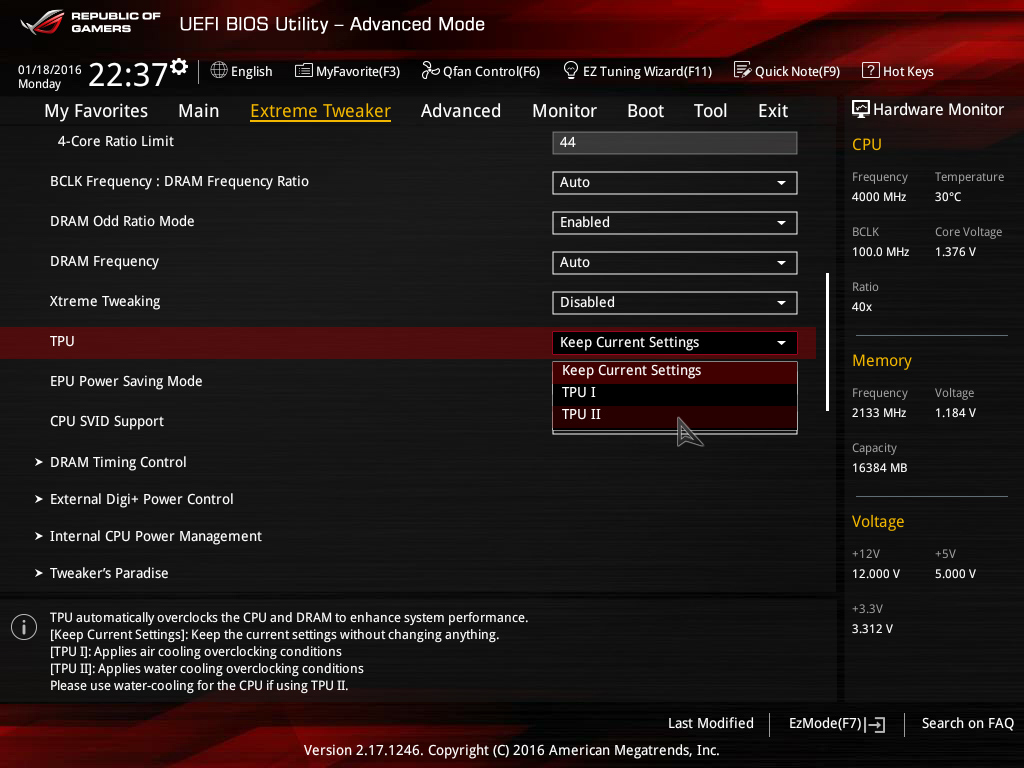
Task: Show Hot Keys text button
Action: tap(908, 71)
